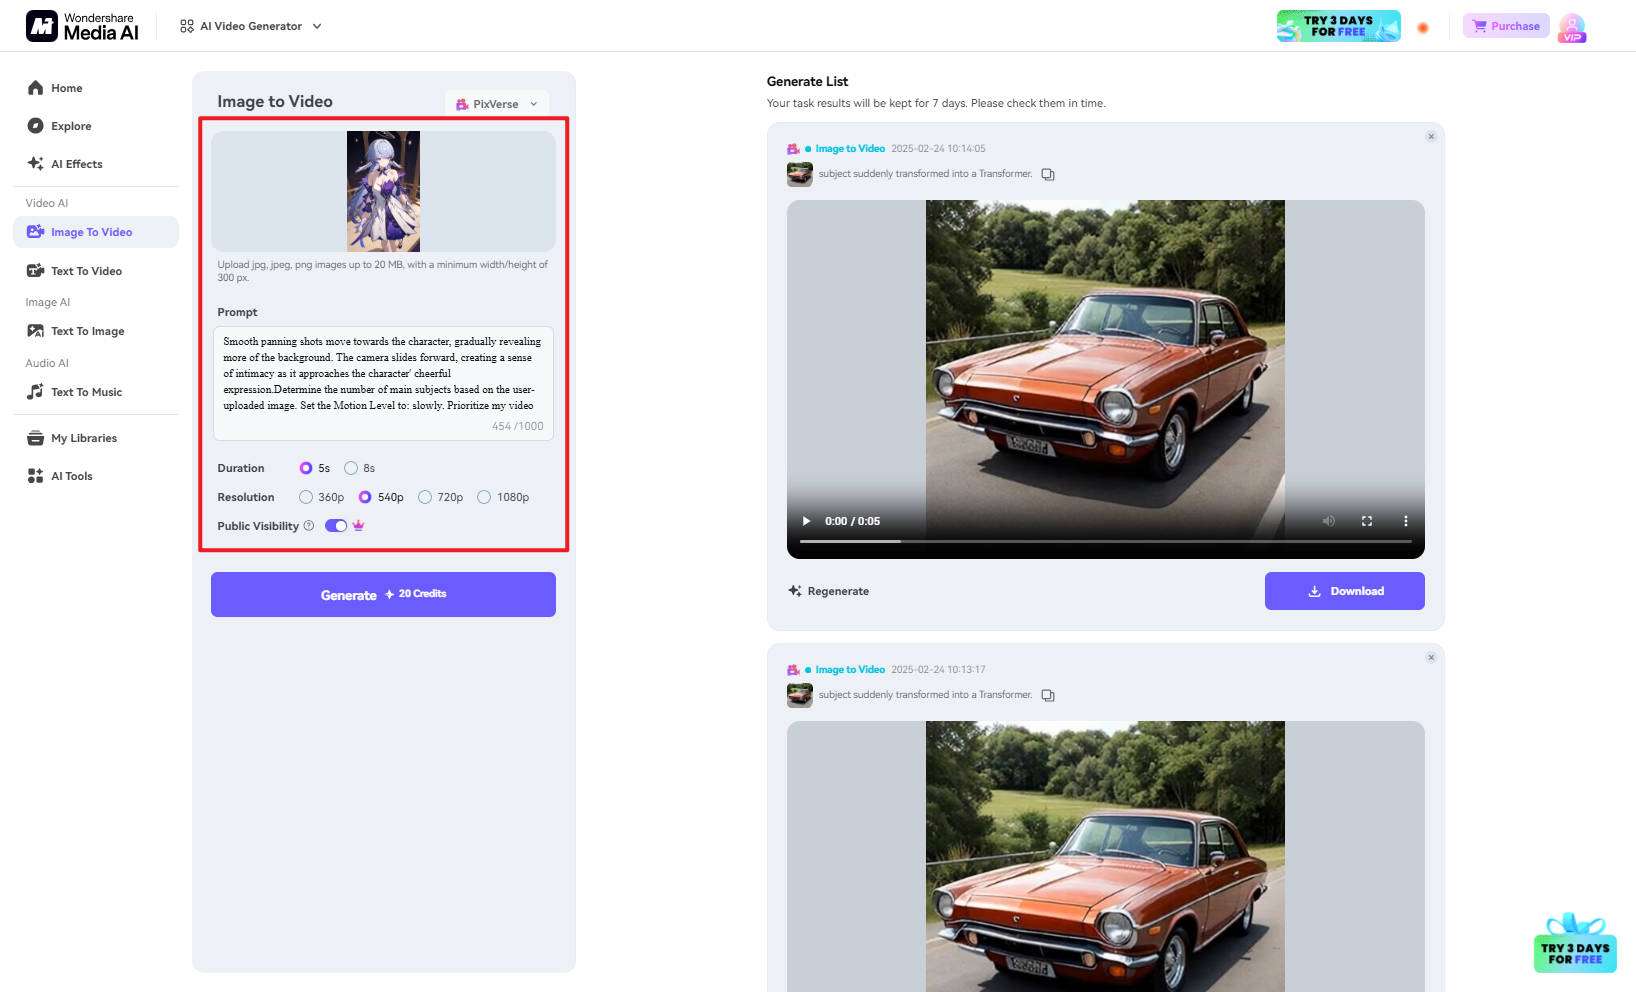Viewport: 1636px width, 992px height.
Task: Open Explore in the sidebar
Action: pos(96,126)
